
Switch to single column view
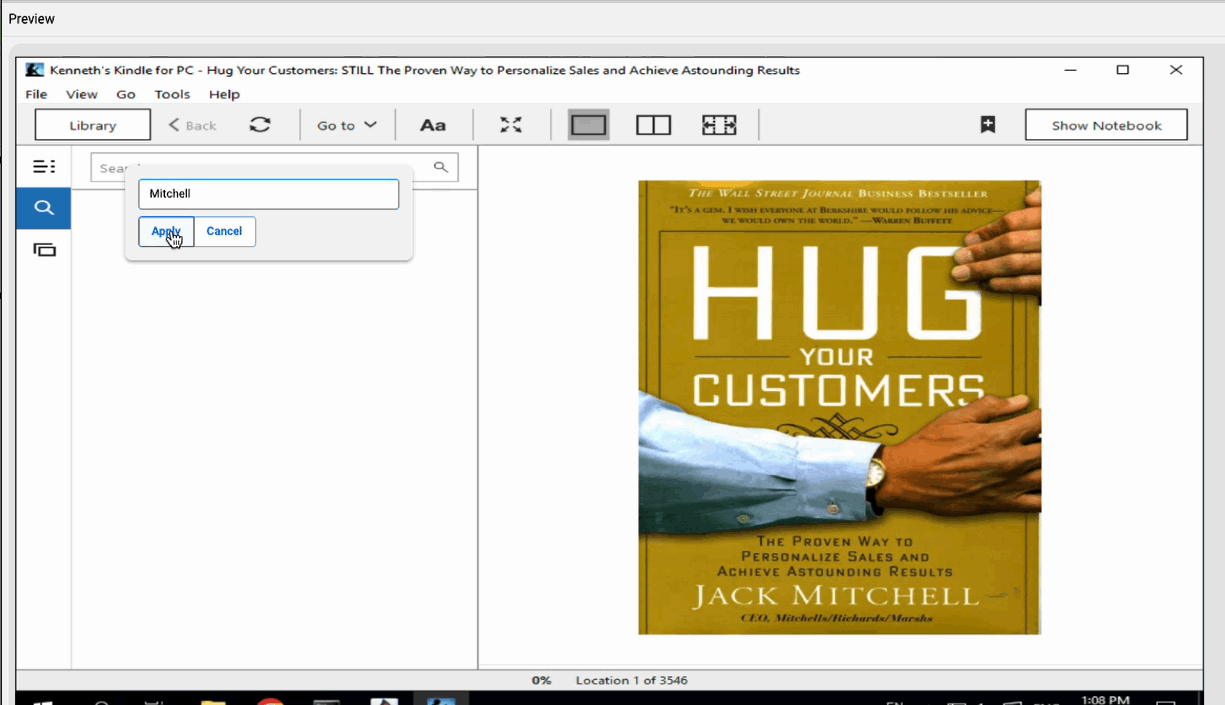[x=589, y=125]
